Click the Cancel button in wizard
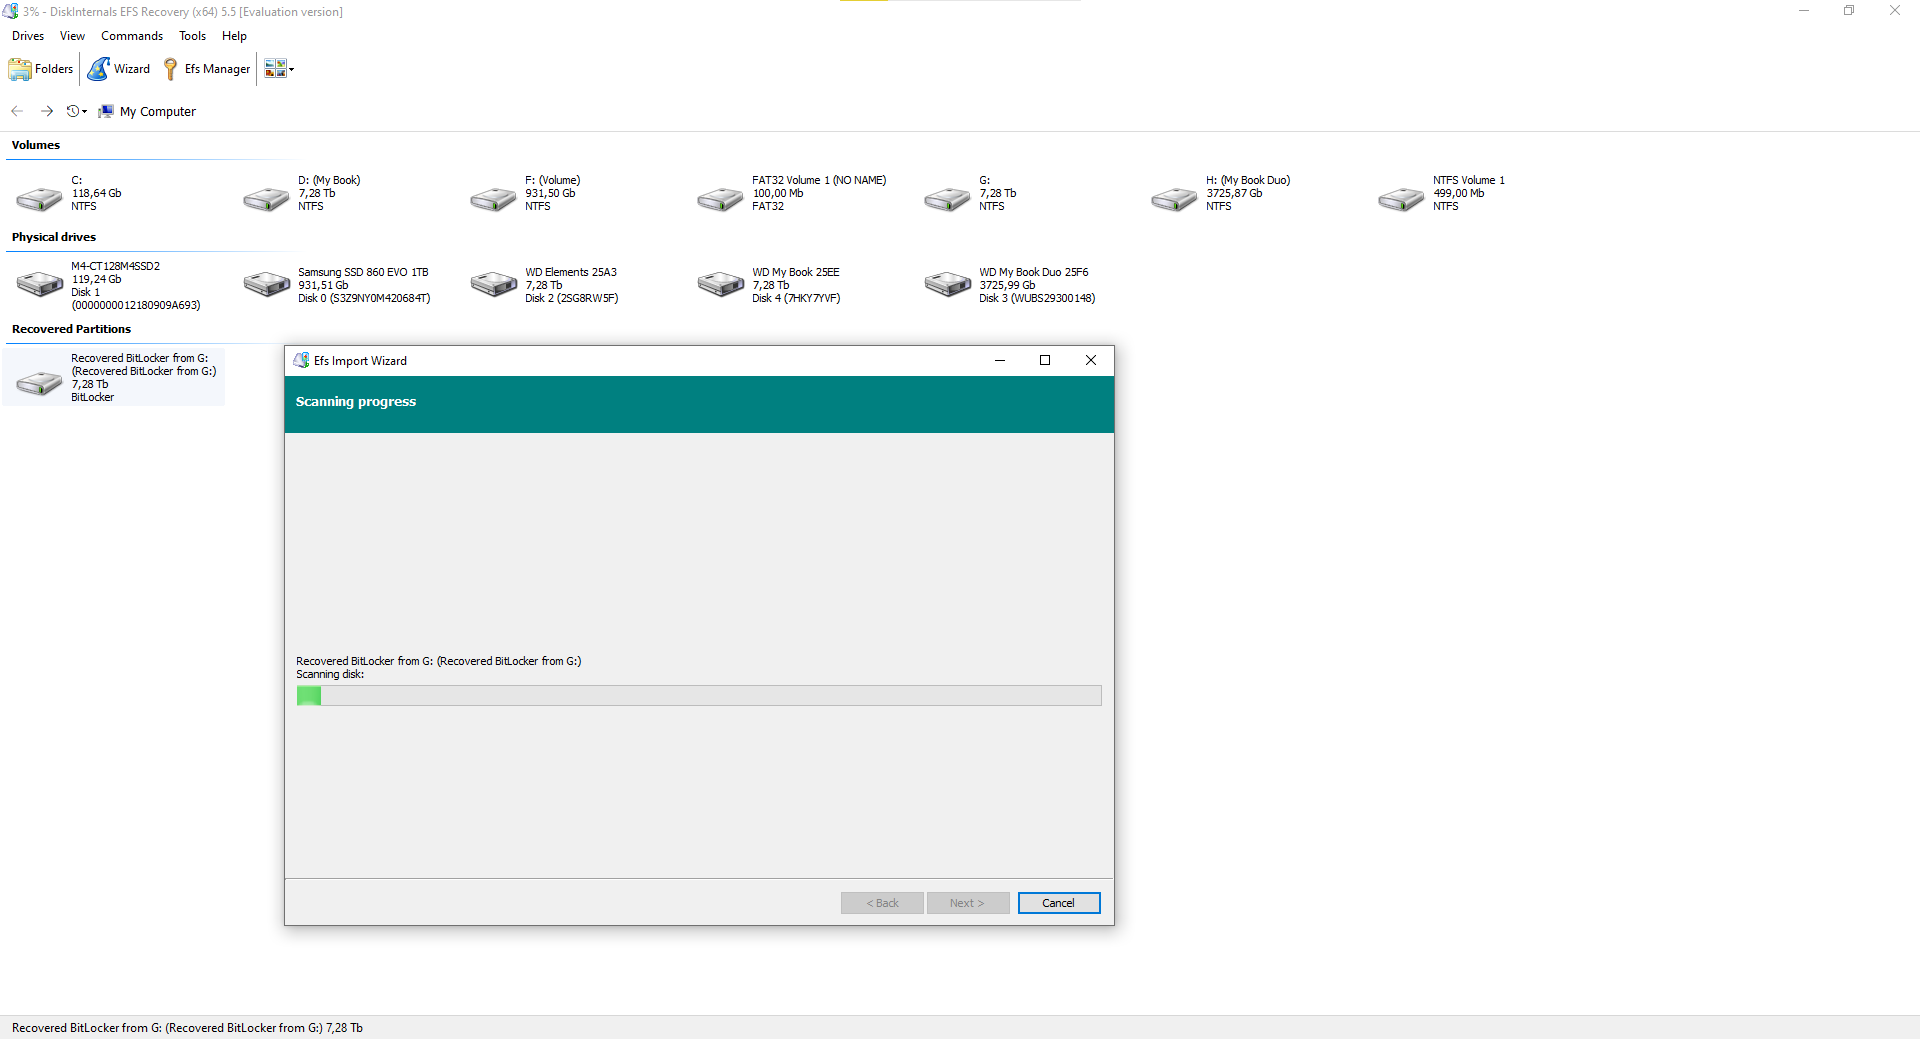The width and height of the screenshot is (1920, 1039). pos(1059,903)
